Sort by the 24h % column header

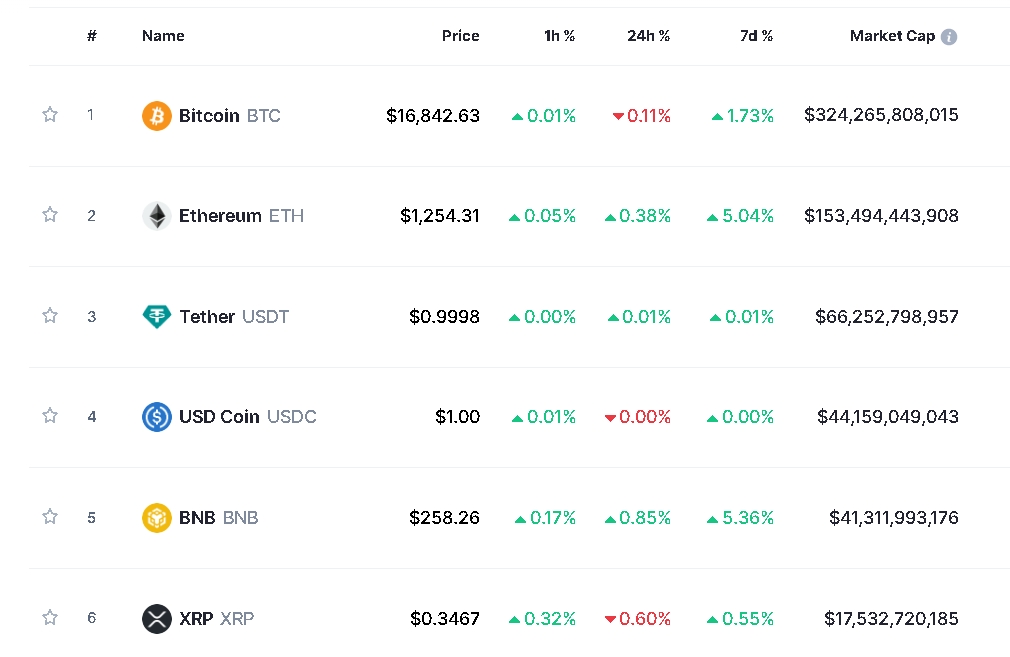click(649, 36)
